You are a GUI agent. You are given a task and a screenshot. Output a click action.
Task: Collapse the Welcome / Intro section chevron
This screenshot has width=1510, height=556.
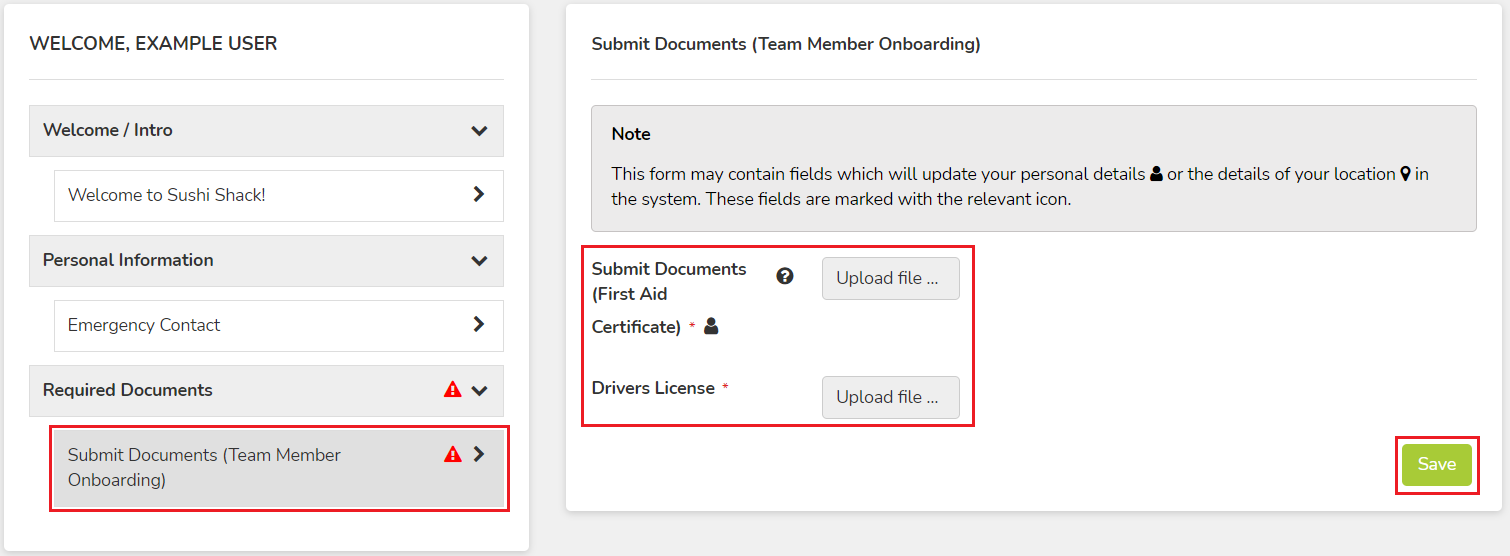[x=479, y=131]
